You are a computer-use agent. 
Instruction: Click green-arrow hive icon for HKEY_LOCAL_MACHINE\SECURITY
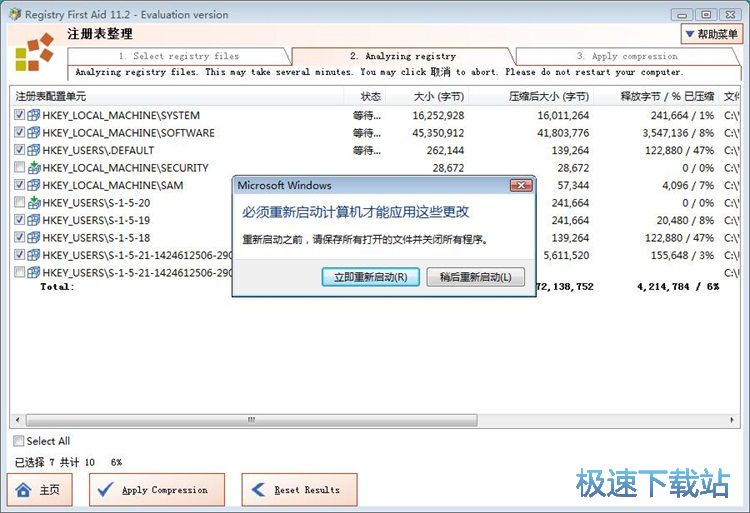pyautogui.click(x=33, y=167)
